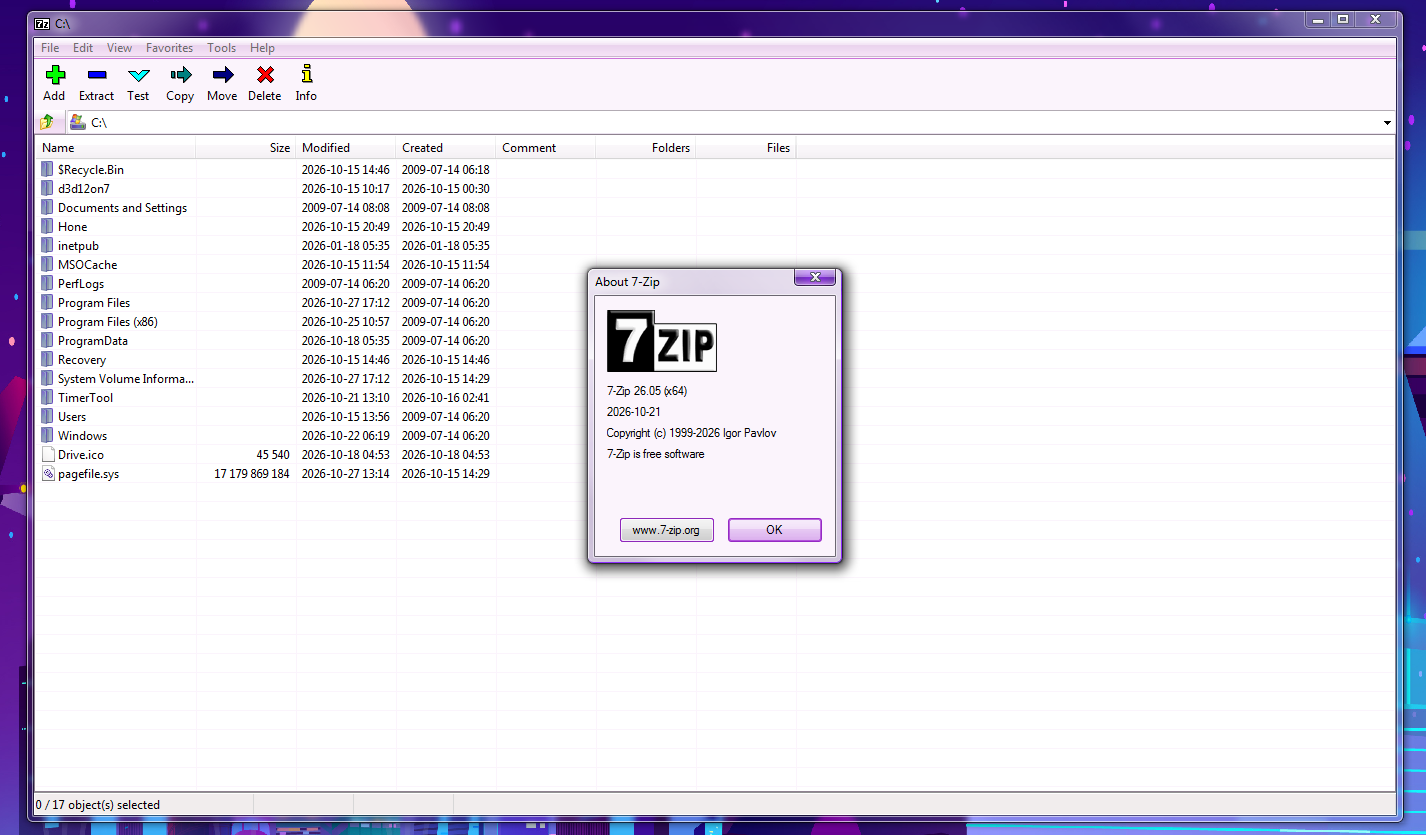Viewport: 1426px width, 835px height.
Task: Sort by the Modified column header
Action: (346, 147)
